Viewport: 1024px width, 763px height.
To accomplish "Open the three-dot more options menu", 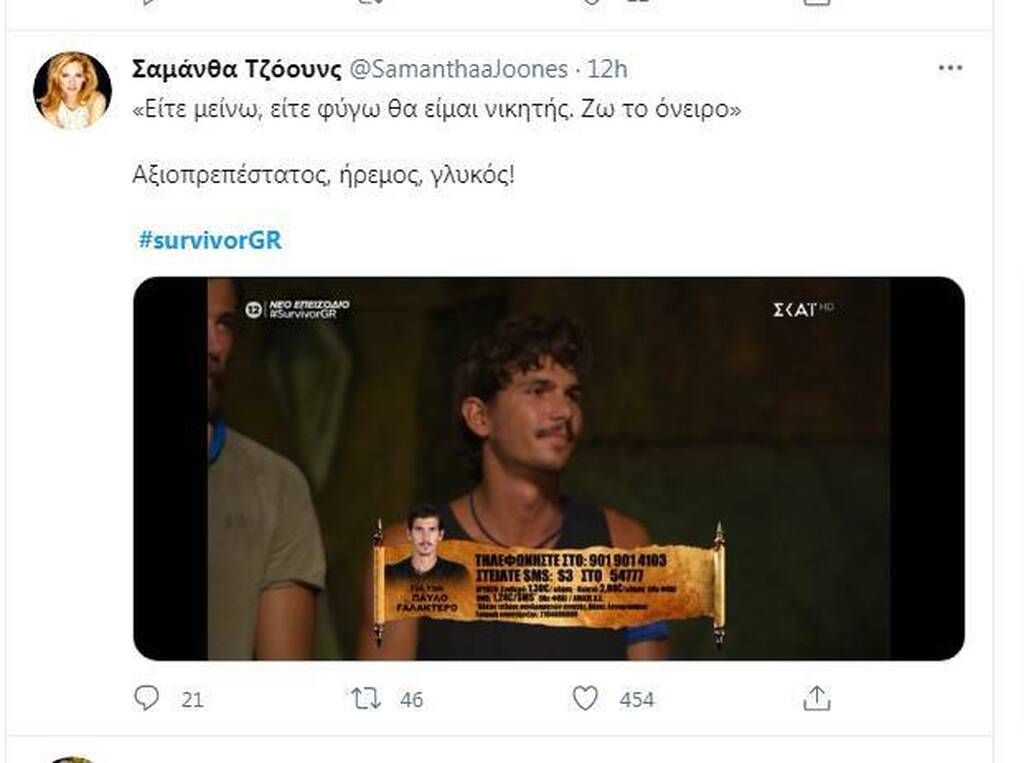I will (x=950, y=68).
